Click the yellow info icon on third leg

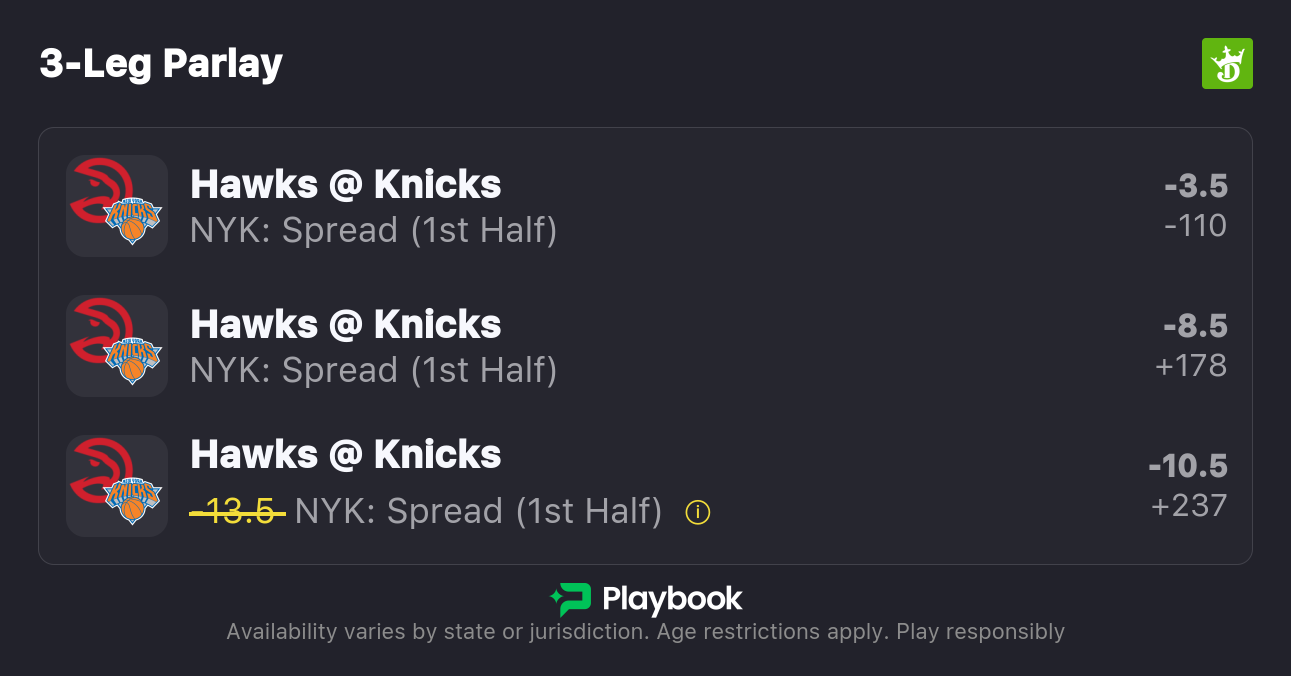click(697, 512)
